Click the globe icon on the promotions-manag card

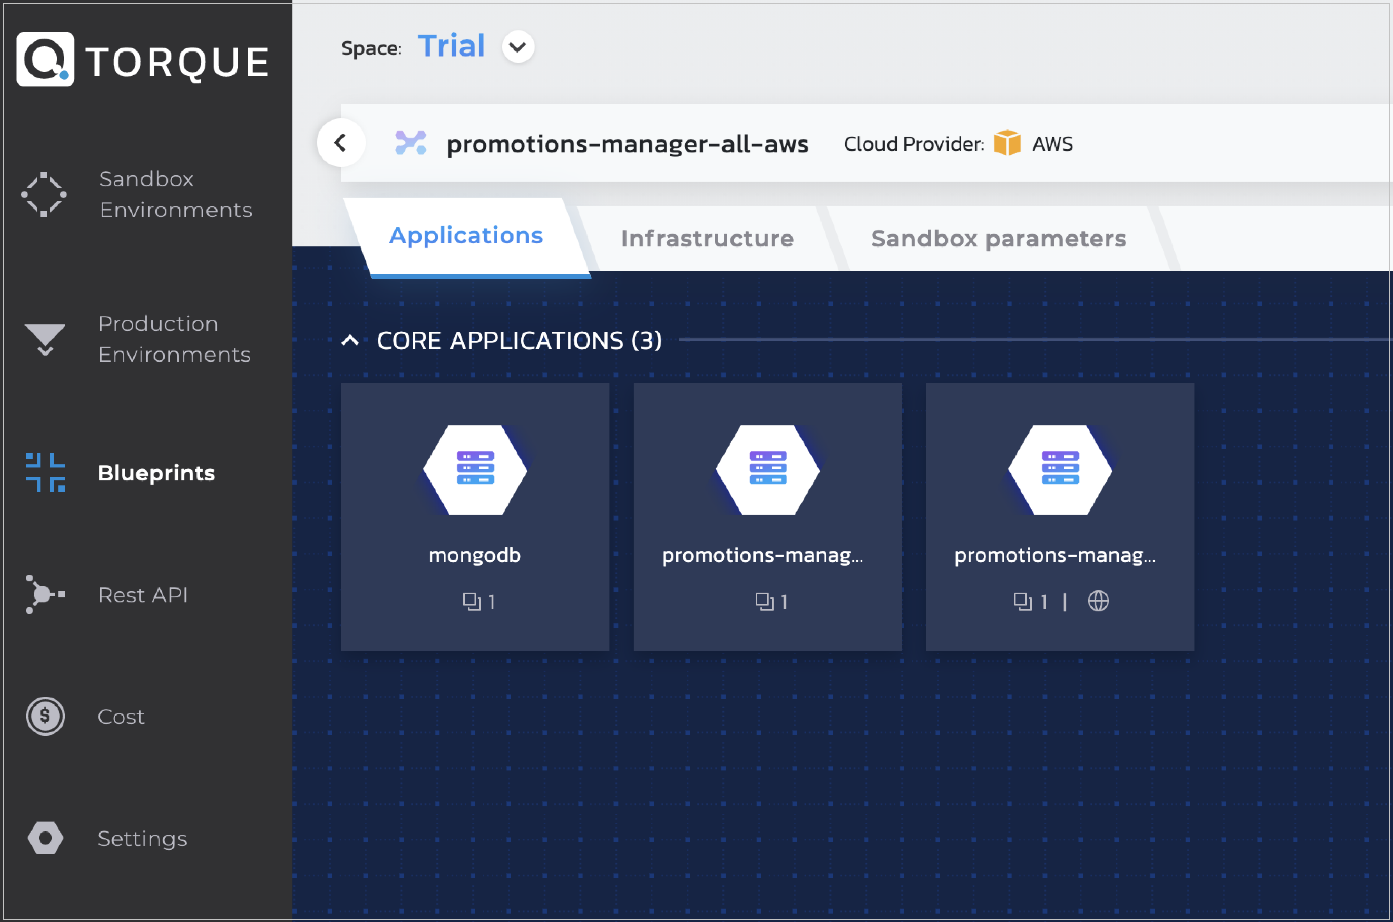[1098, 601]
